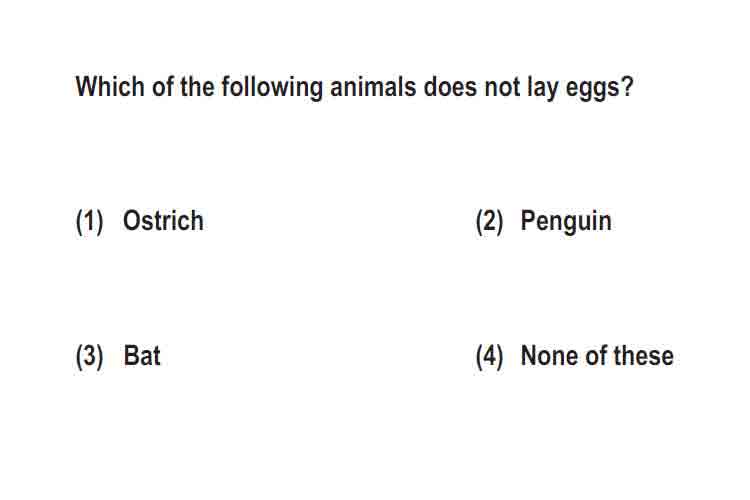
Task: Click the word of in the question
Action: coord(162,87)
